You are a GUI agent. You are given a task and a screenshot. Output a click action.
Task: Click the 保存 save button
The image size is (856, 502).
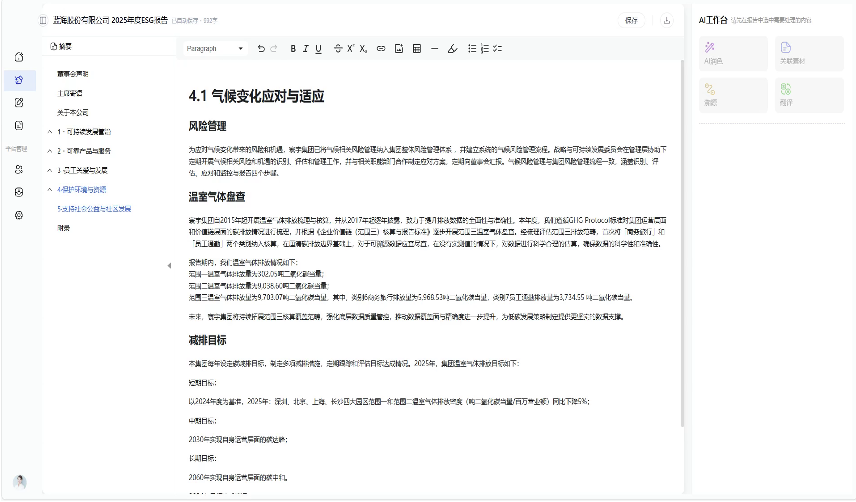pyautogui.click(x=631, y=20)
